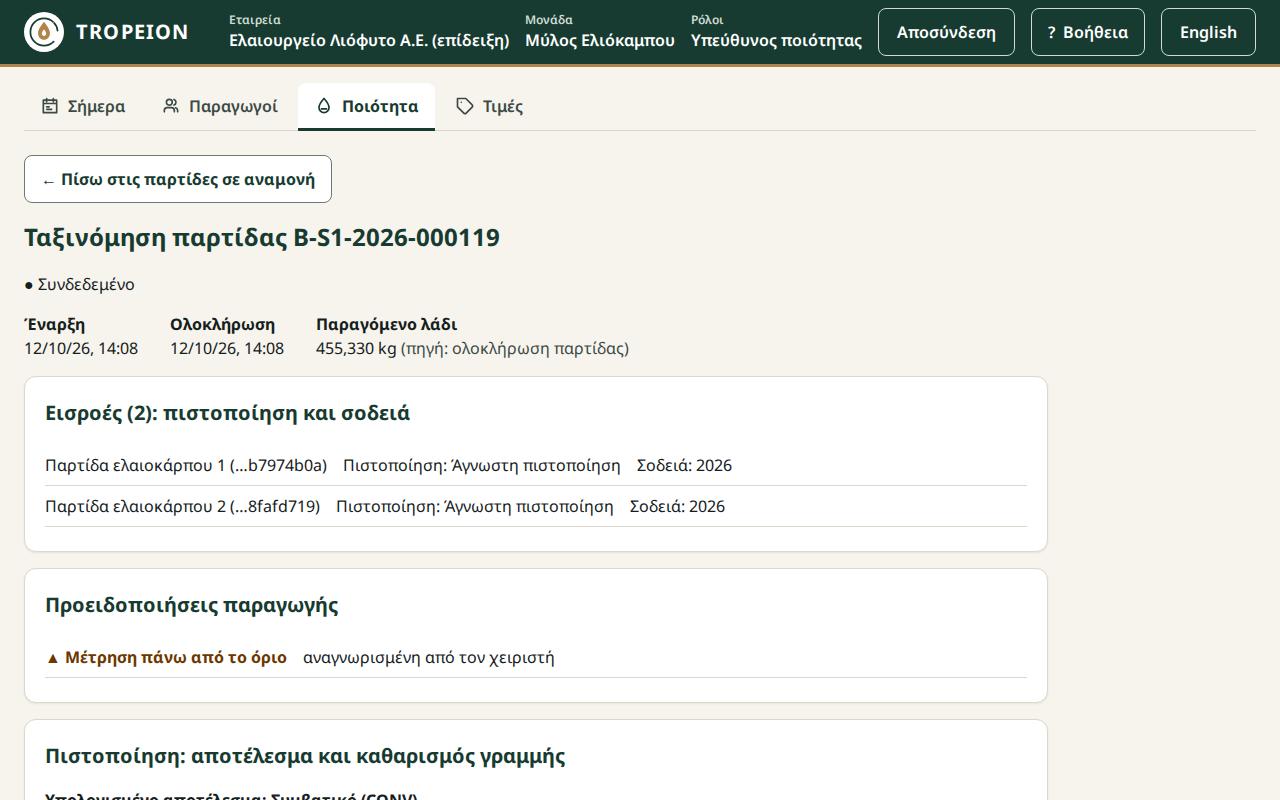This screenshot has height=800, width=1280.
Task: Click heading Εισροές (2): πιστοποίηση και σοδειά
Action: 228,414
